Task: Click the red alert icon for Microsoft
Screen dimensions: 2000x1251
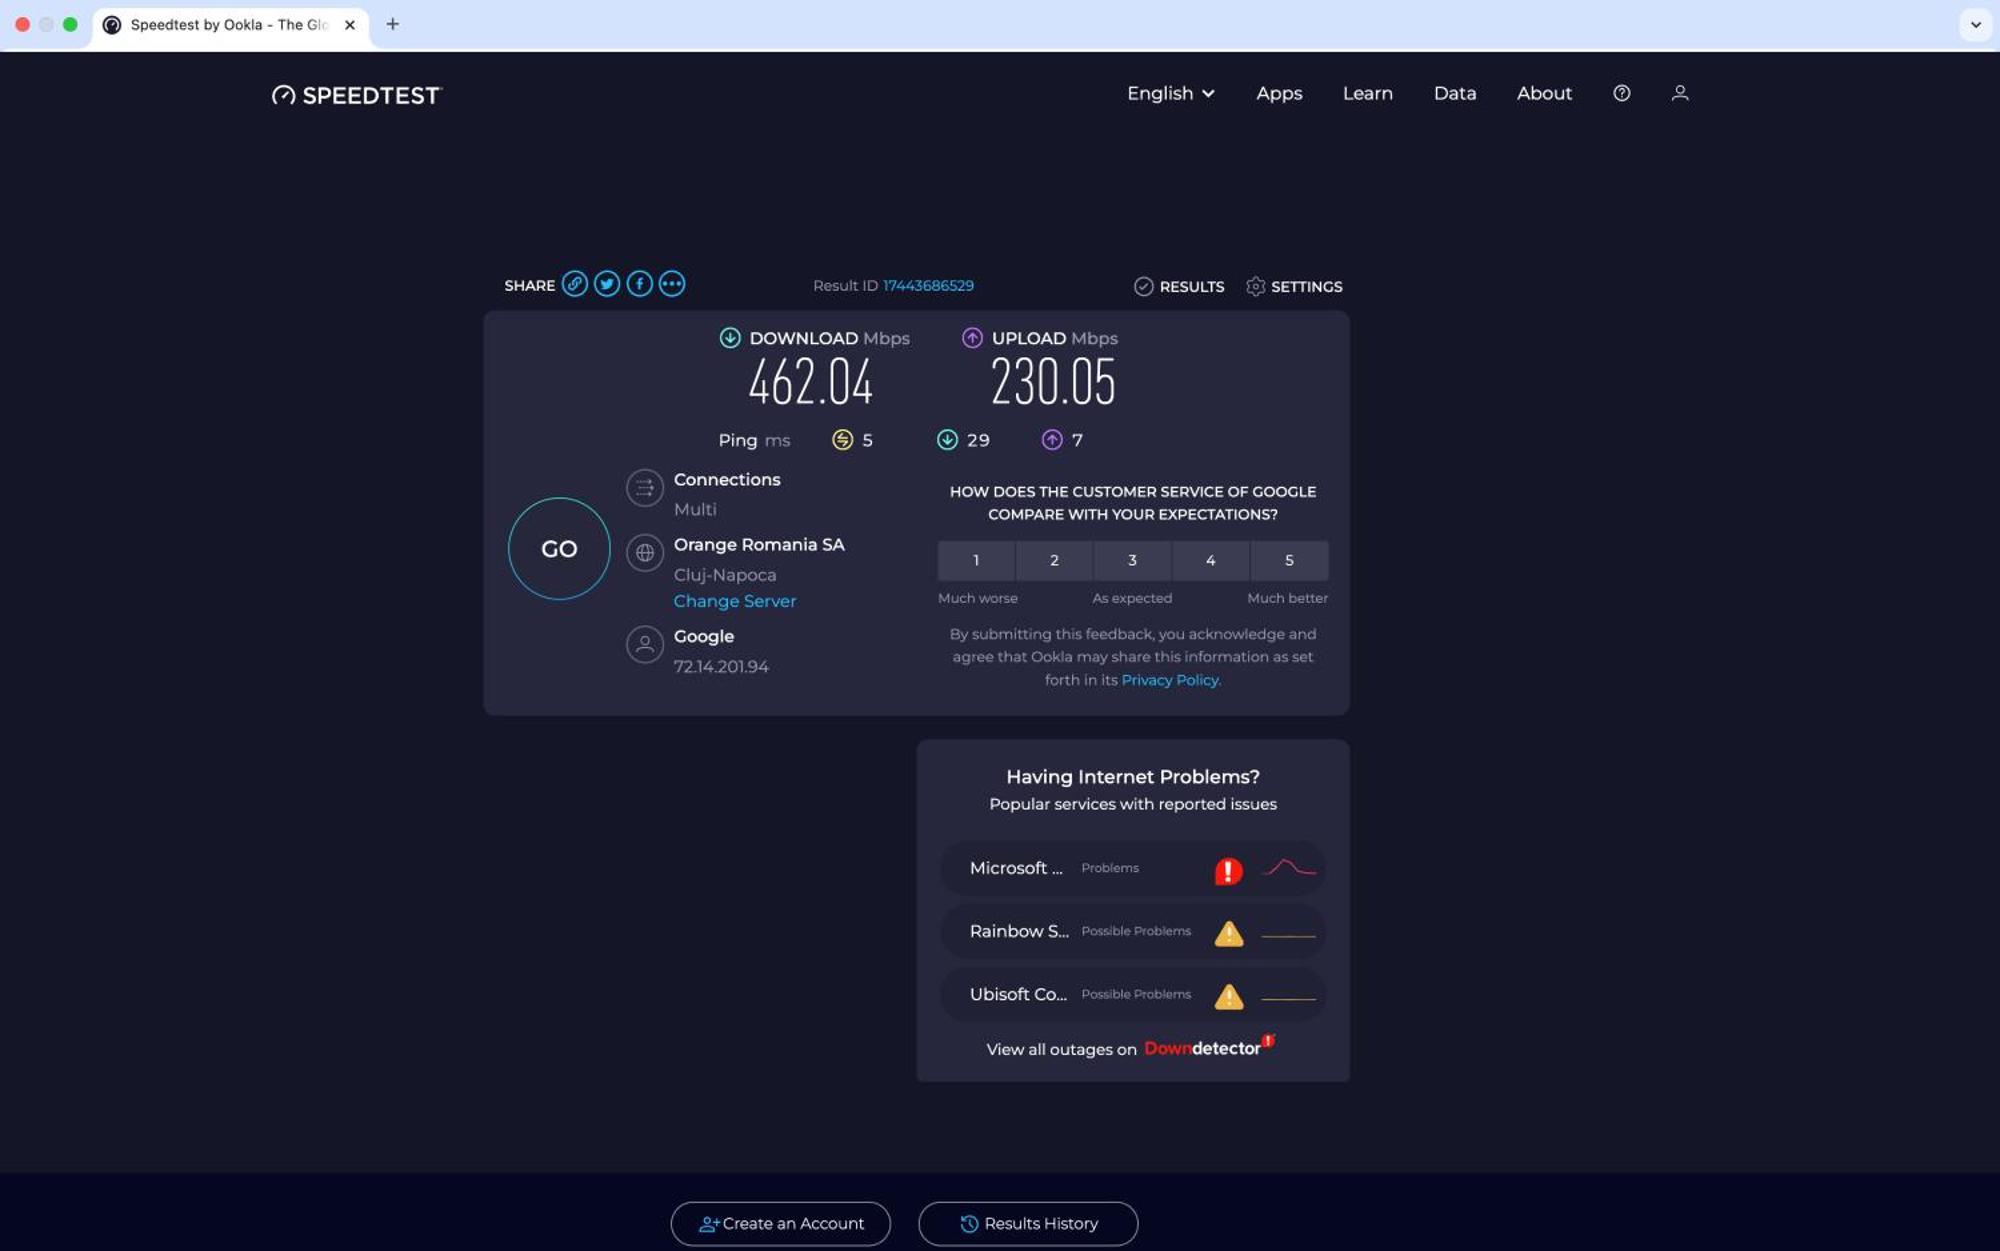Action: tap(1229, 871)
